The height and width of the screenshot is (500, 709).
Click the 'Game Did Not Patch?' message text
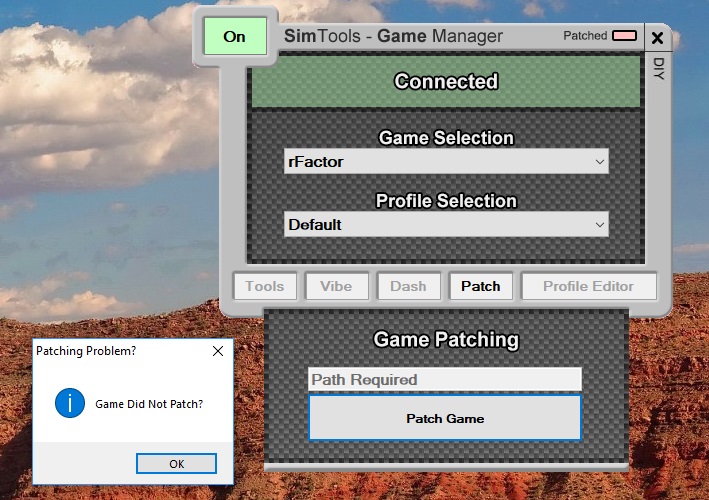click(x=149, y=404)
